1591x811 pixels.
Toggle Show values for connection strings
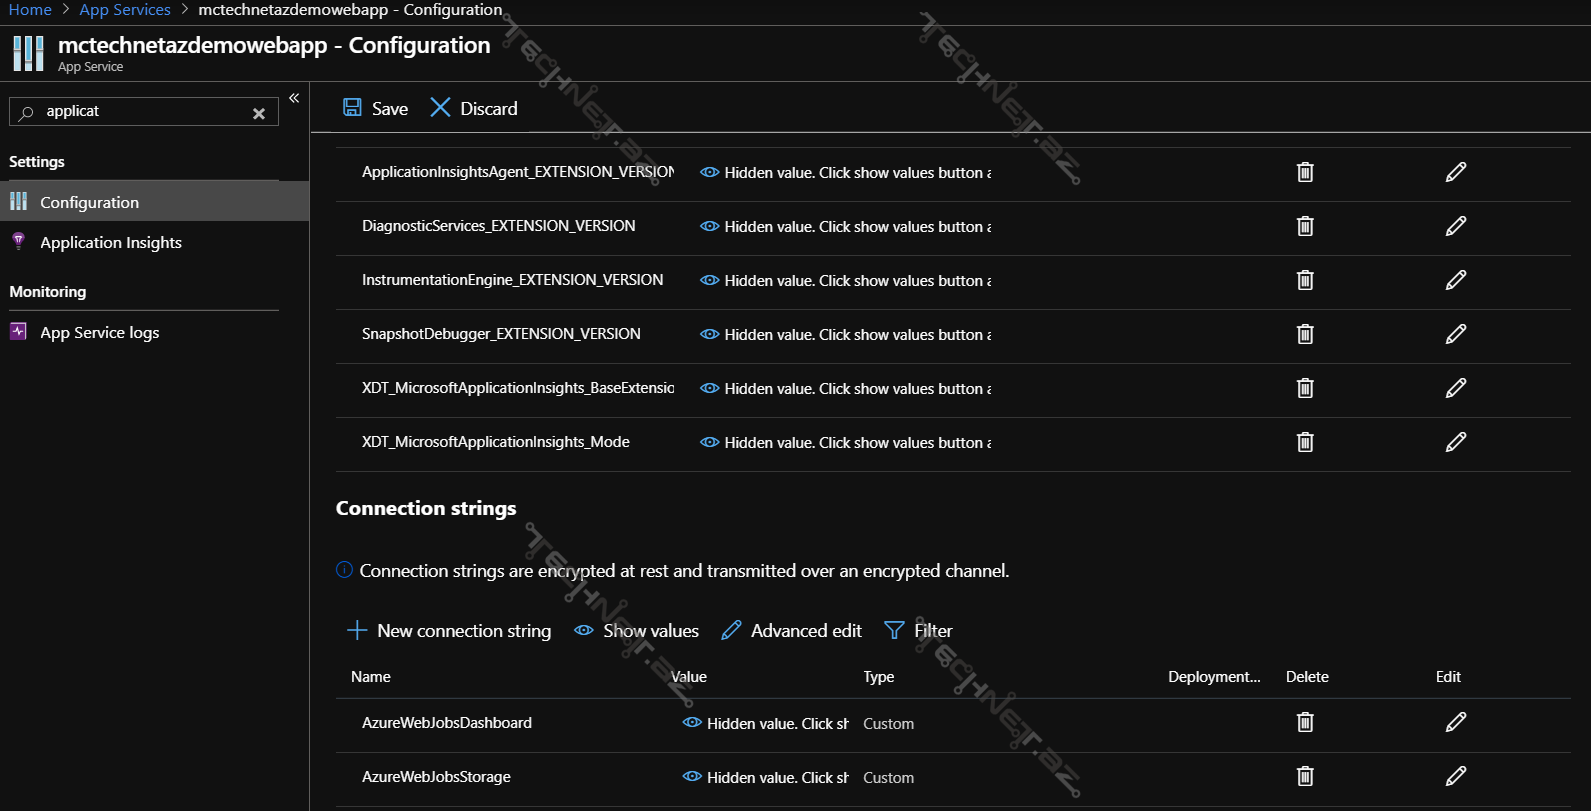point(637,630)
